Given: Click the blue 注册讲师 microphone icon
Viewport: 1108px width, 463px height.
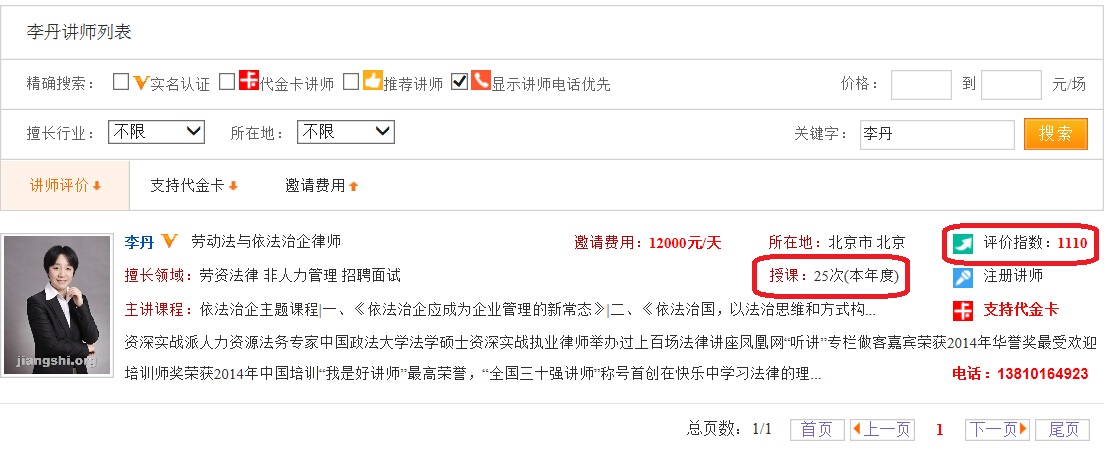Looking at the screenshot, I should [962, 277].
